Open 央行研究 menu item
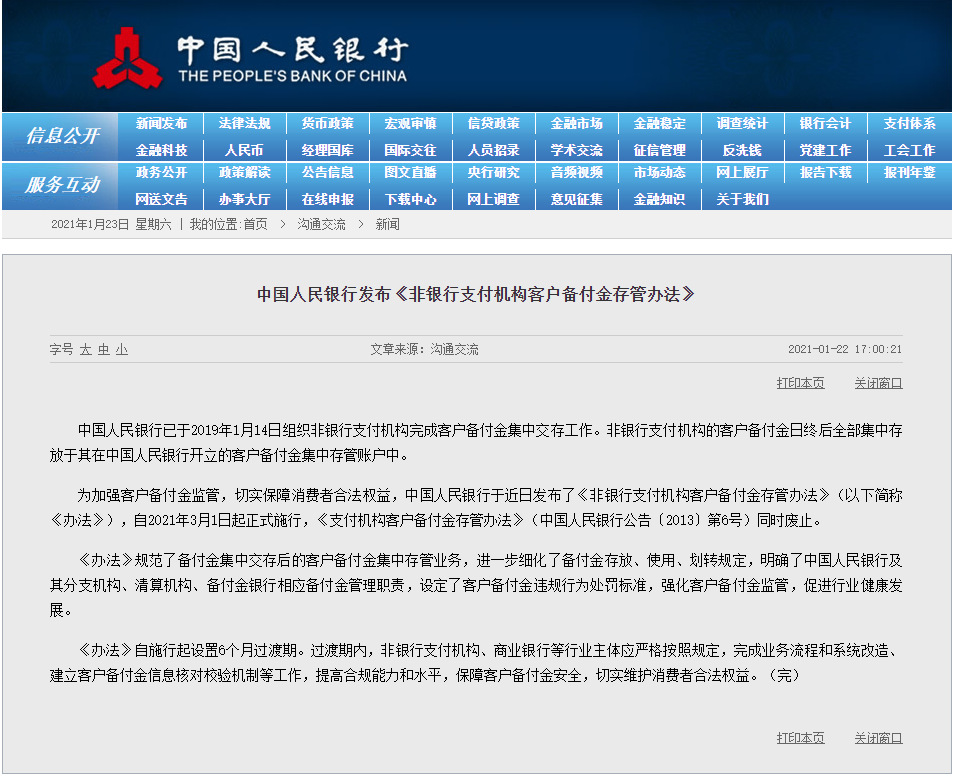The width and height of the screenshot is (957, 778). coord(494,173)
